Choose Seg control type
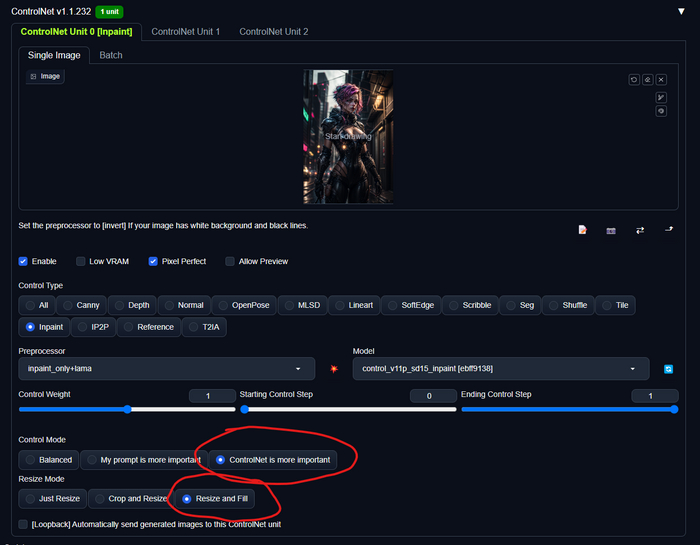Image resolution: width=700 pixels, height=545 pixels. tap(520, 305)
